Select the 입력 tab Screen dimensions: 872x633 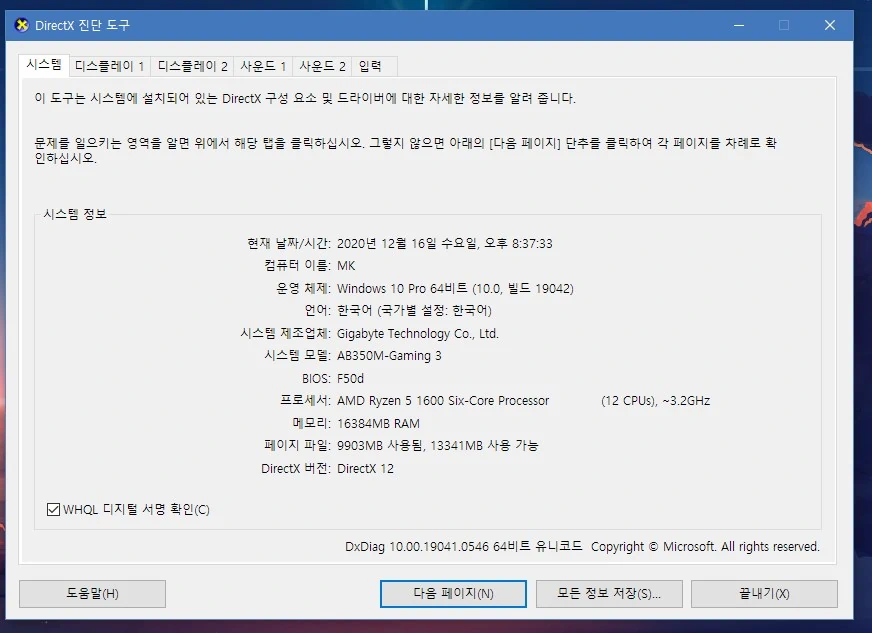point(371,66)
